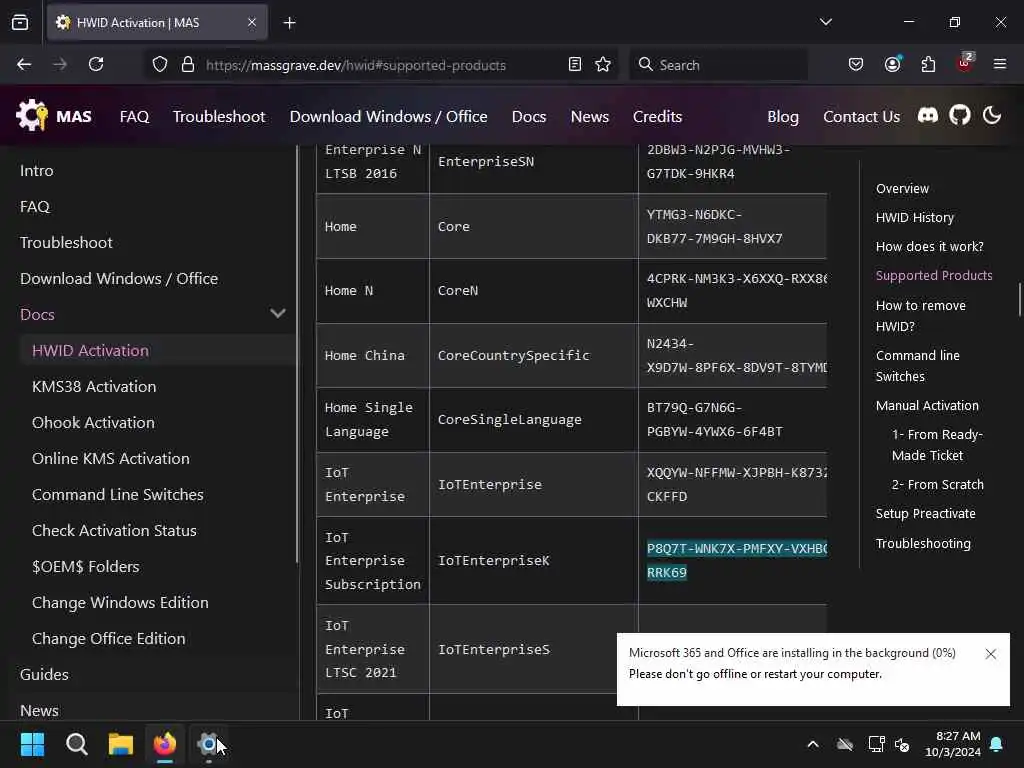Image resolution: width=1024 pixels, height=768 pixels.
Task: Open Guides in sidebar
Action: coord(44,674)
